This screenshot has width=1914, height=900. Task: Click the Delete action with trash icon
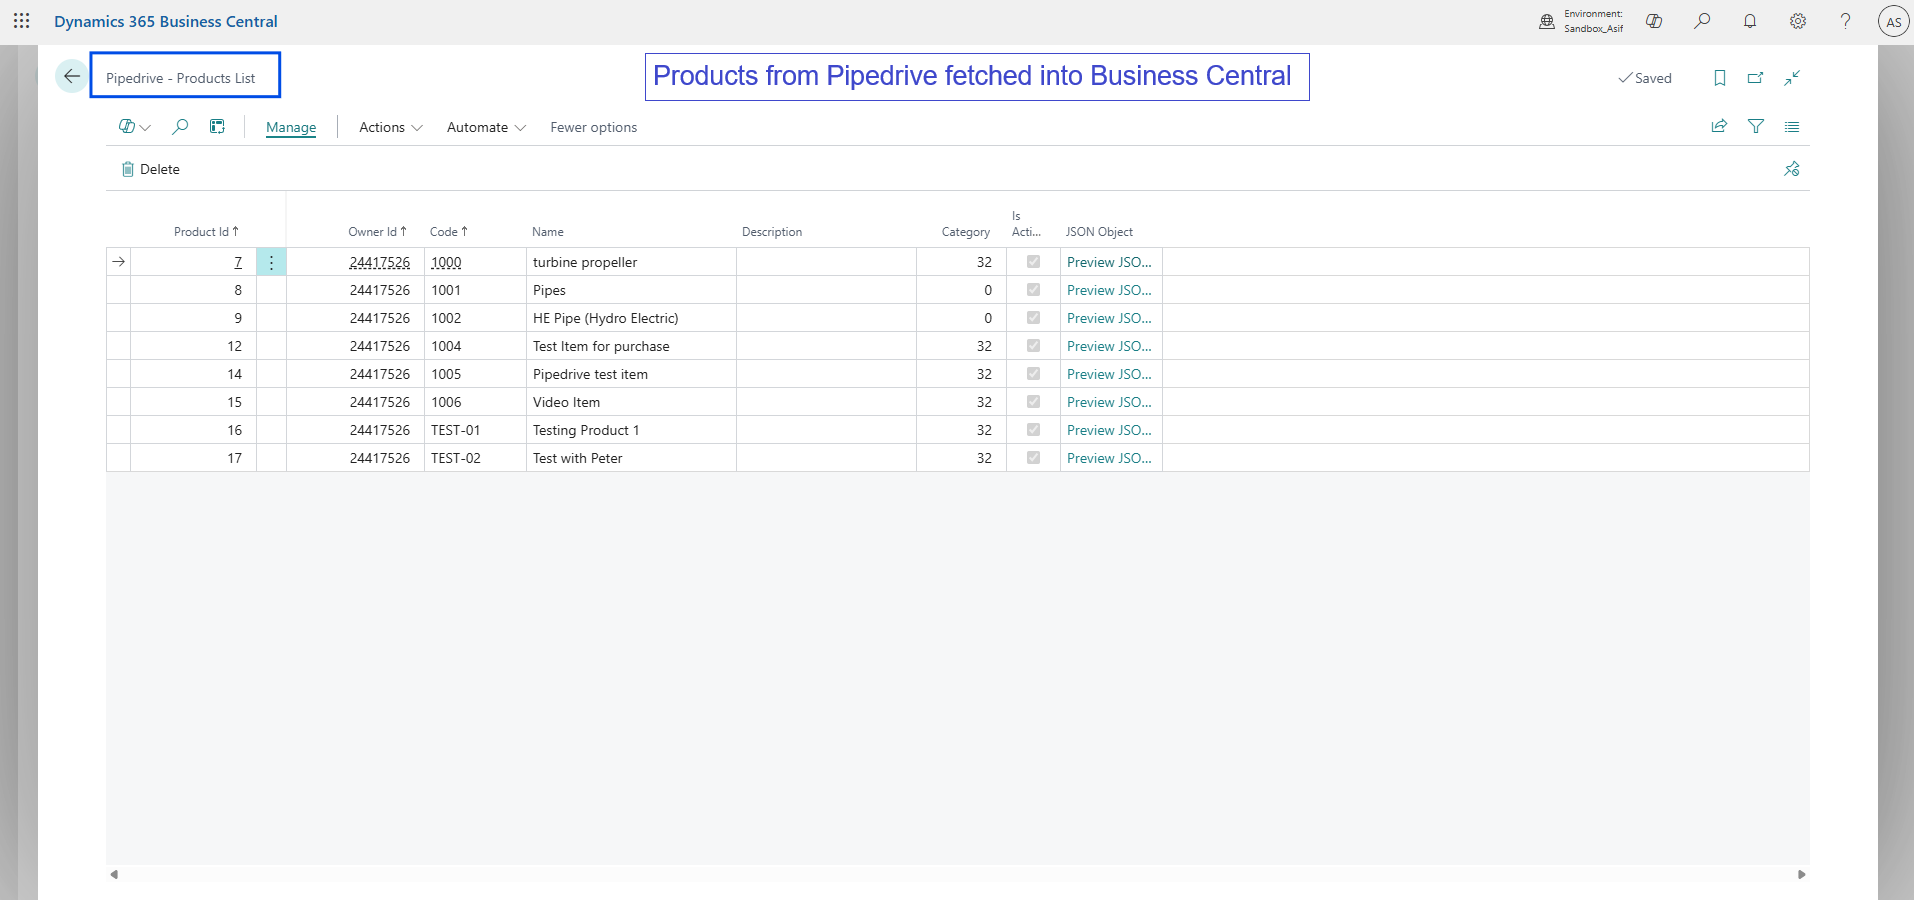[x=150, y=168]
